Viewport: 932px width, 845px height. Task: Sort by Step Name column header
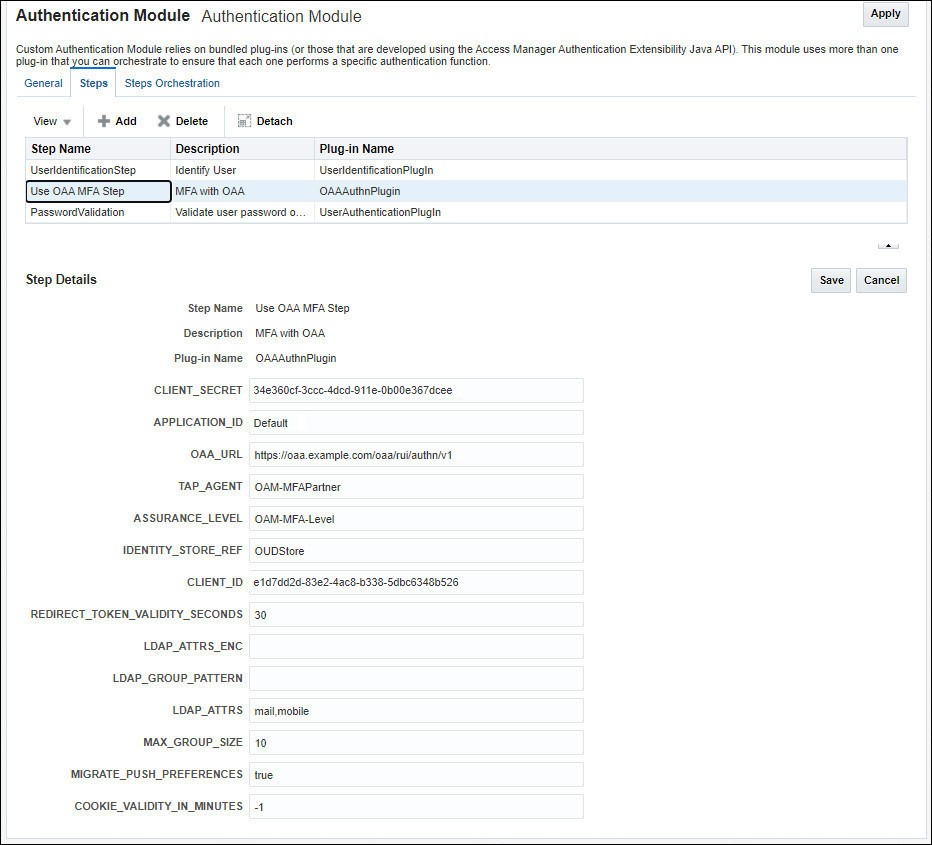point(98,149)
